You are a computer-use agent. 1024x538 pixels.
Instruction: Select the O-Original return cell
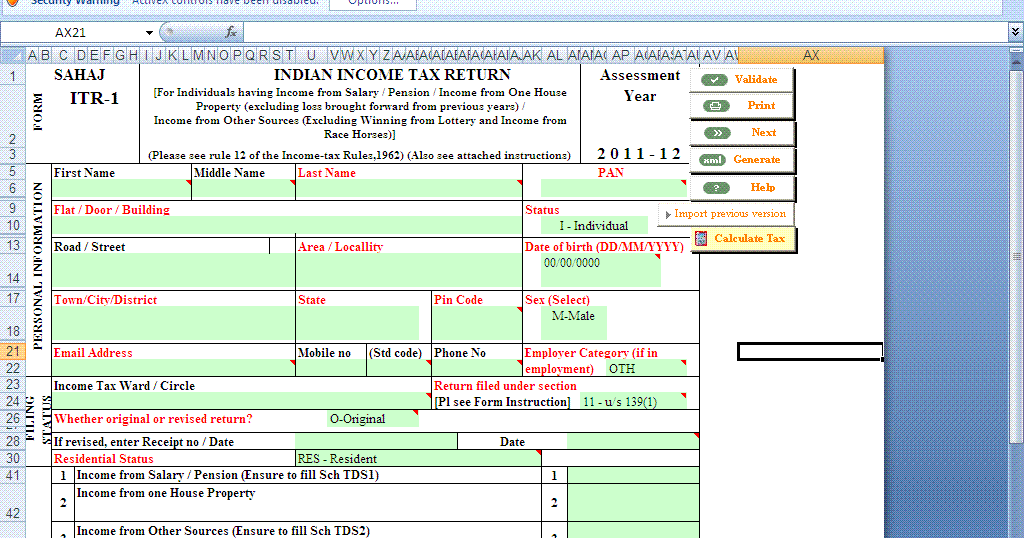click(372, 419)
